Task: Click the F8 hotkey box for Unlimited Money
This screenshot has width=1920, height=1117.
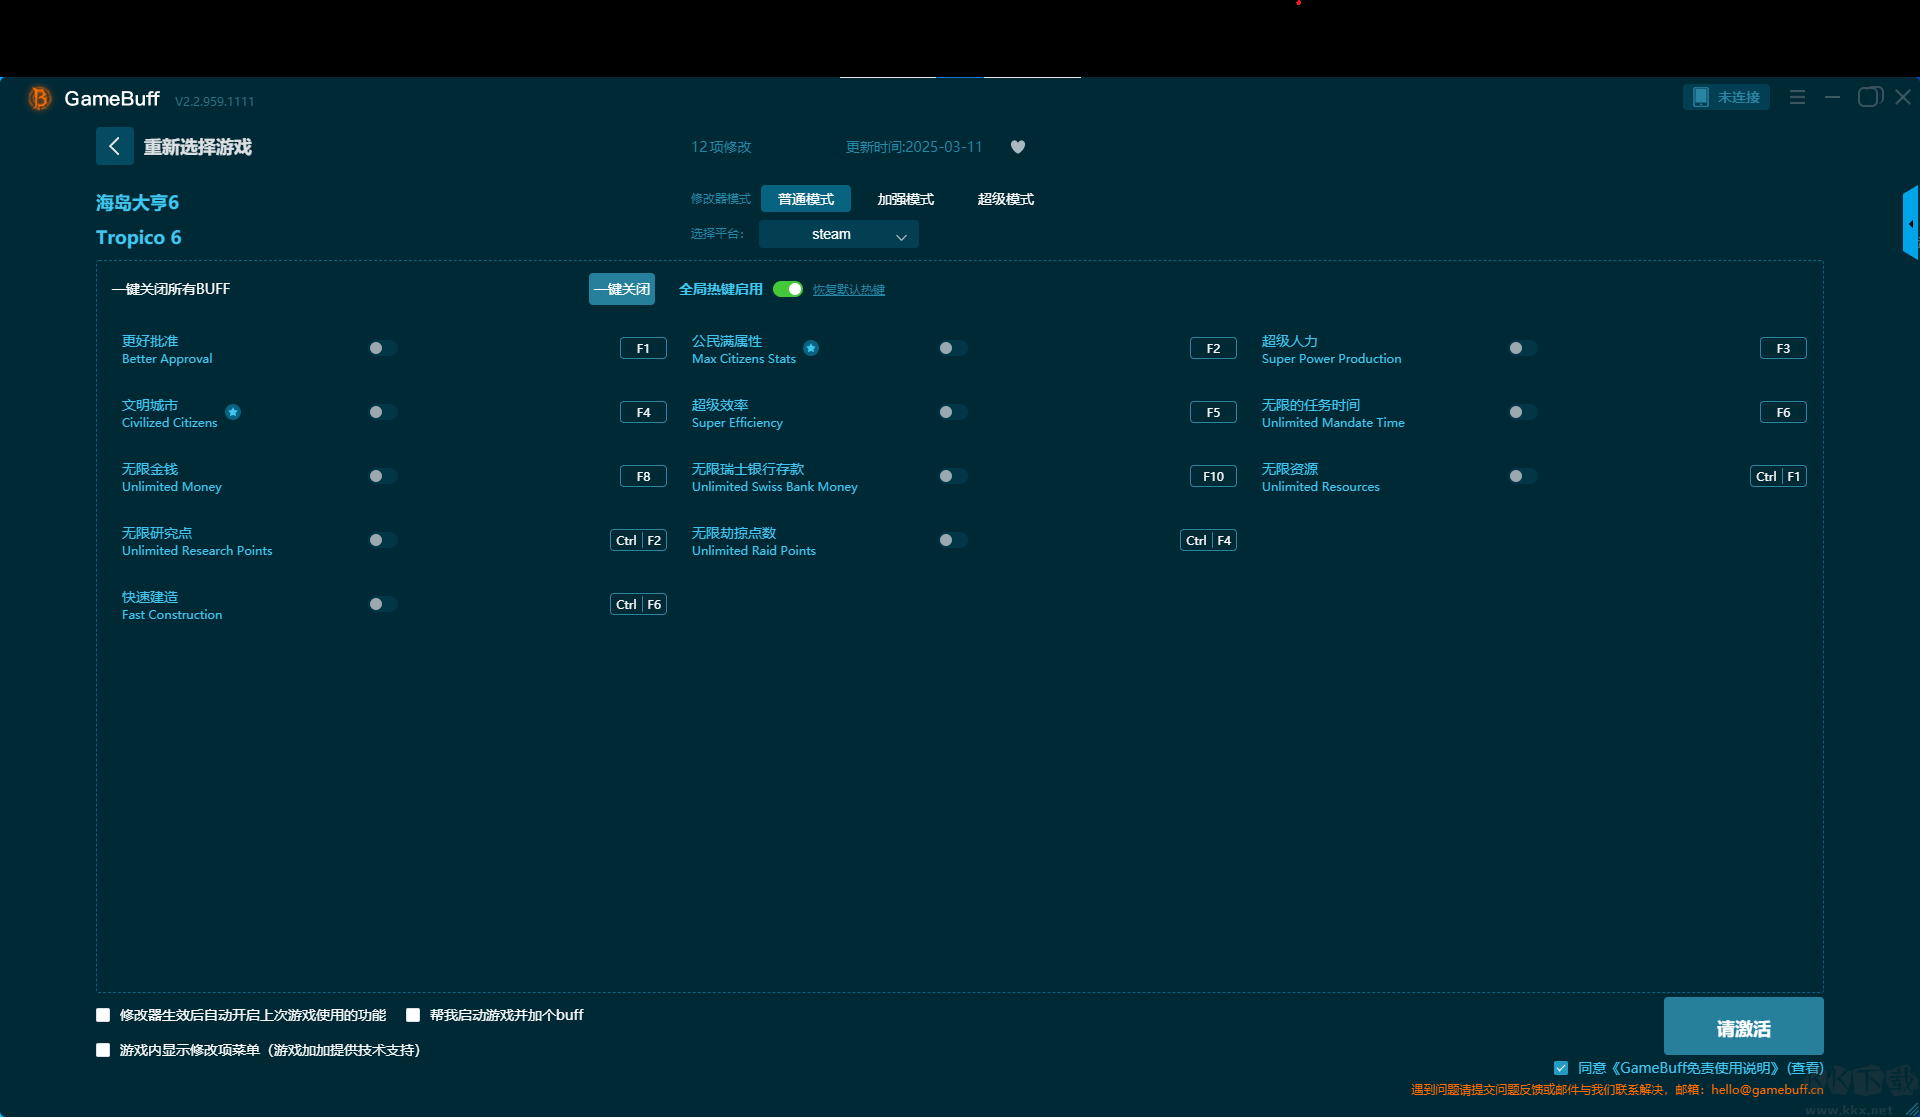Action: [643, 476]
